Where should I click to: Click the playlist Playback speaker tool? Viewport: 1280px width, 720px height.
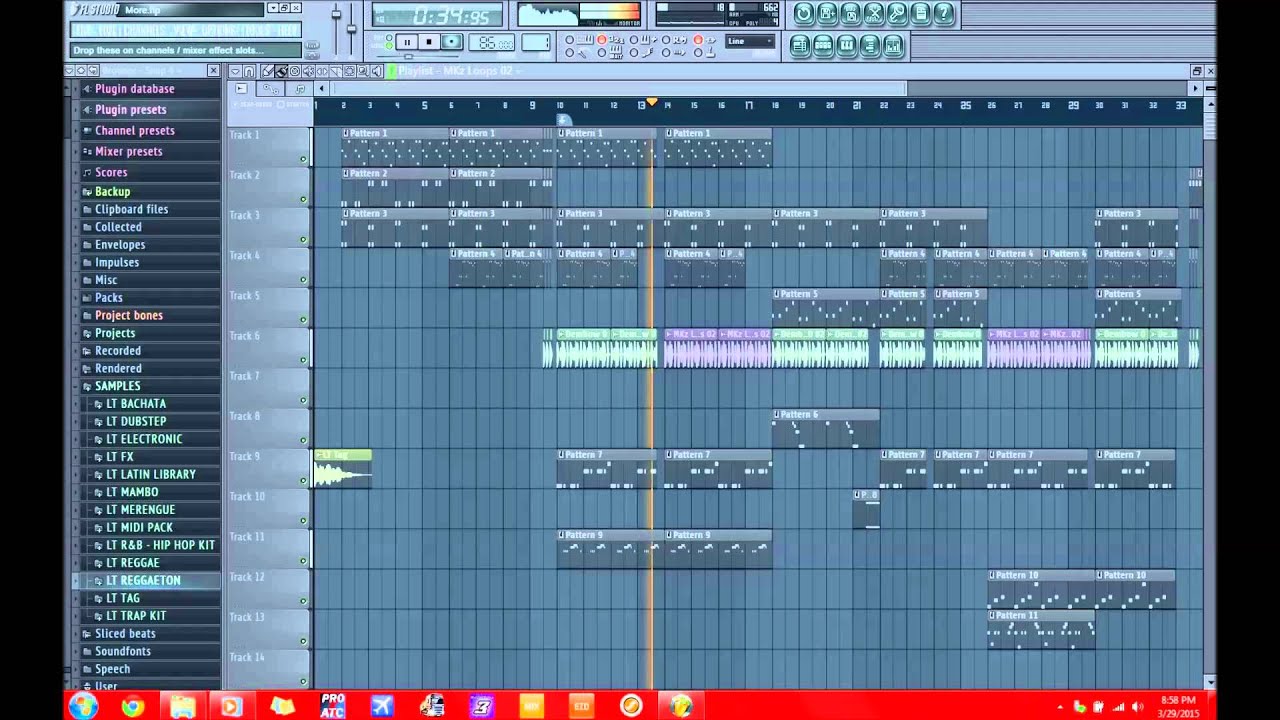click(x=376, y=71)
